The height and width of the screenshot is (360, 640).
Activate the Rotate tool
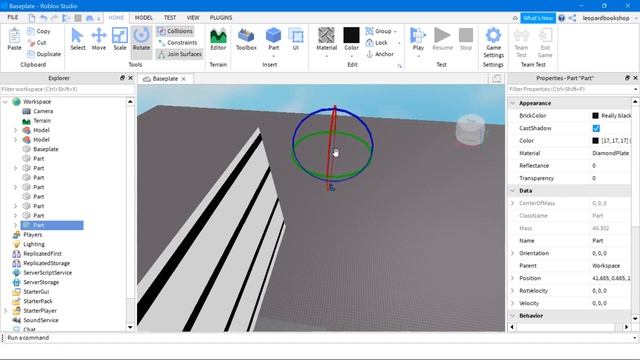pos(141,39)
